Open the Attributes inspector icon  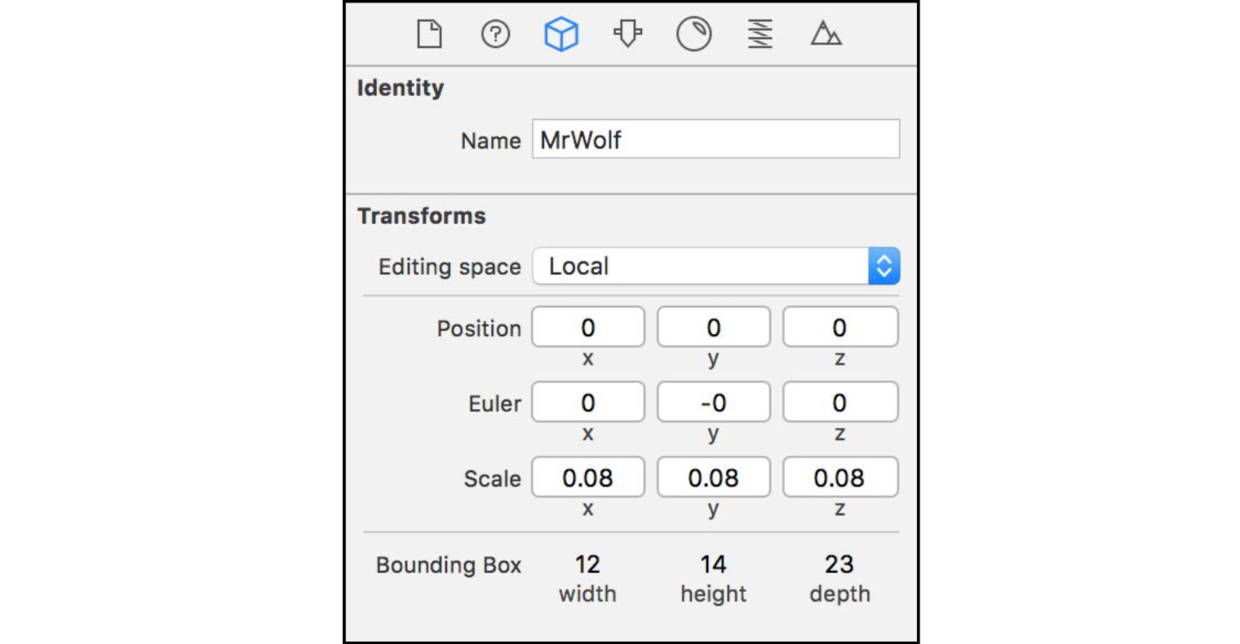(x=627, y=34)
